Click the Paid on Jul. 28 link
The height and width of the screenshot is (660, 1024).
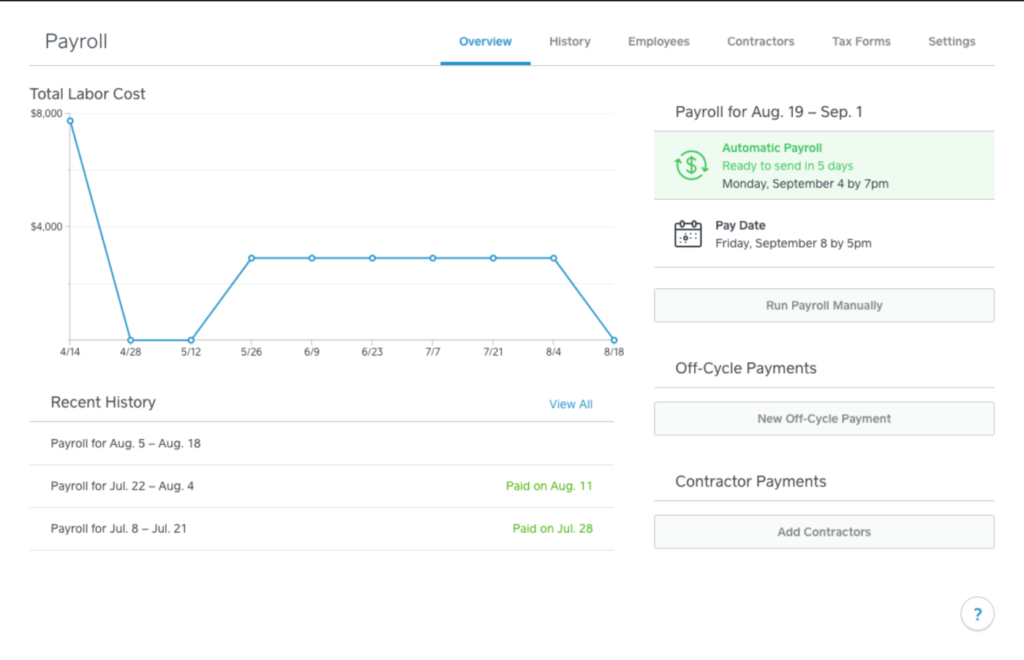553,529
